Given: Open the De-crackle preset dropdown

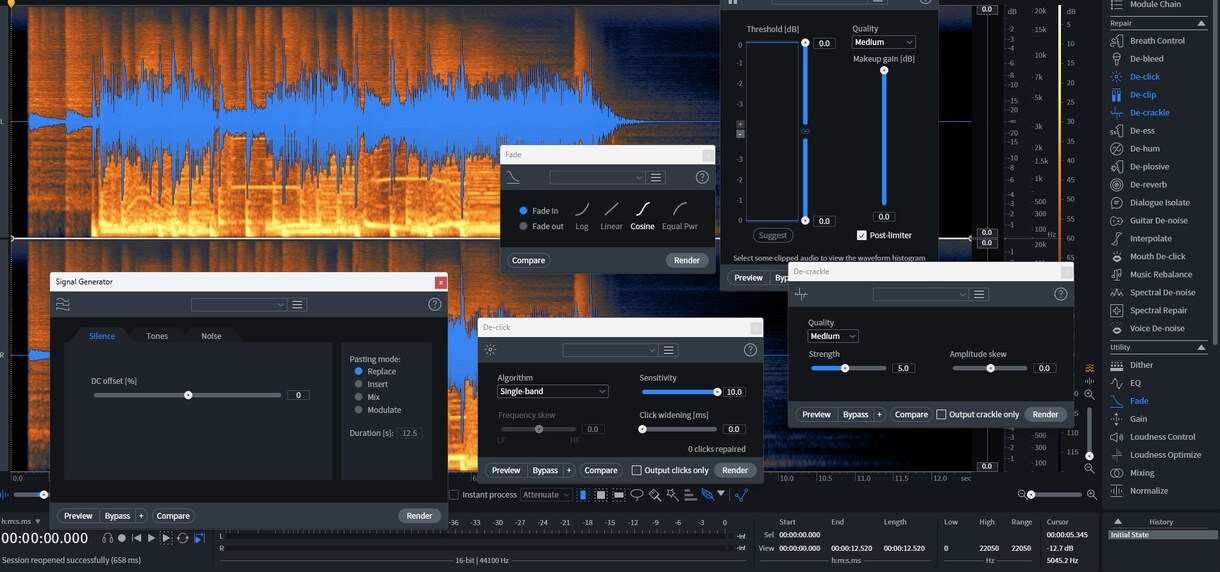Looking at the screenshot, I should (921, 294).
